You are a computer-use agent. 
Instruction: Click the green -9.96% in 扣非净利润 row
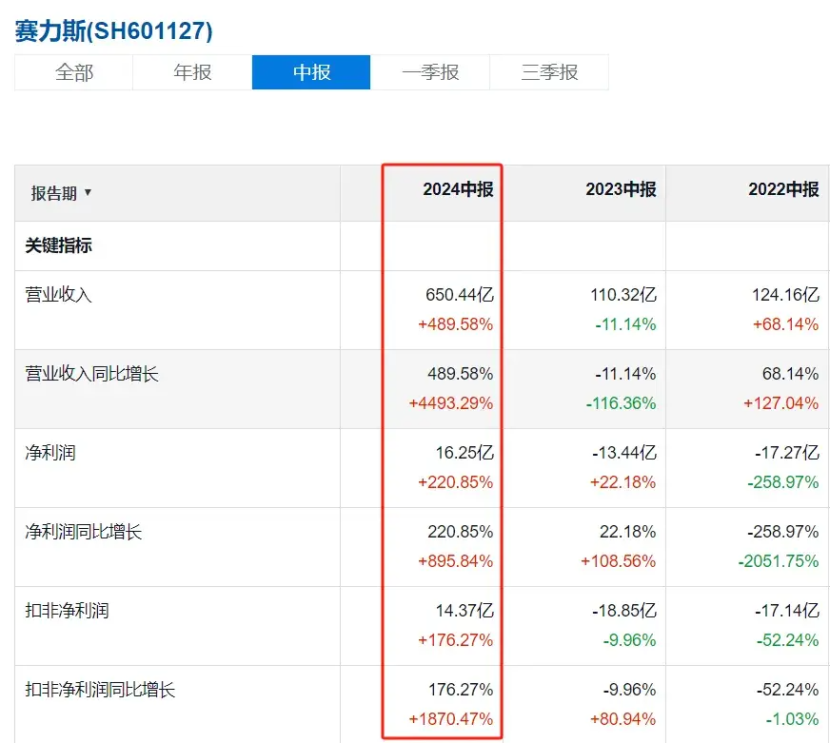click(x=629, y=640)
